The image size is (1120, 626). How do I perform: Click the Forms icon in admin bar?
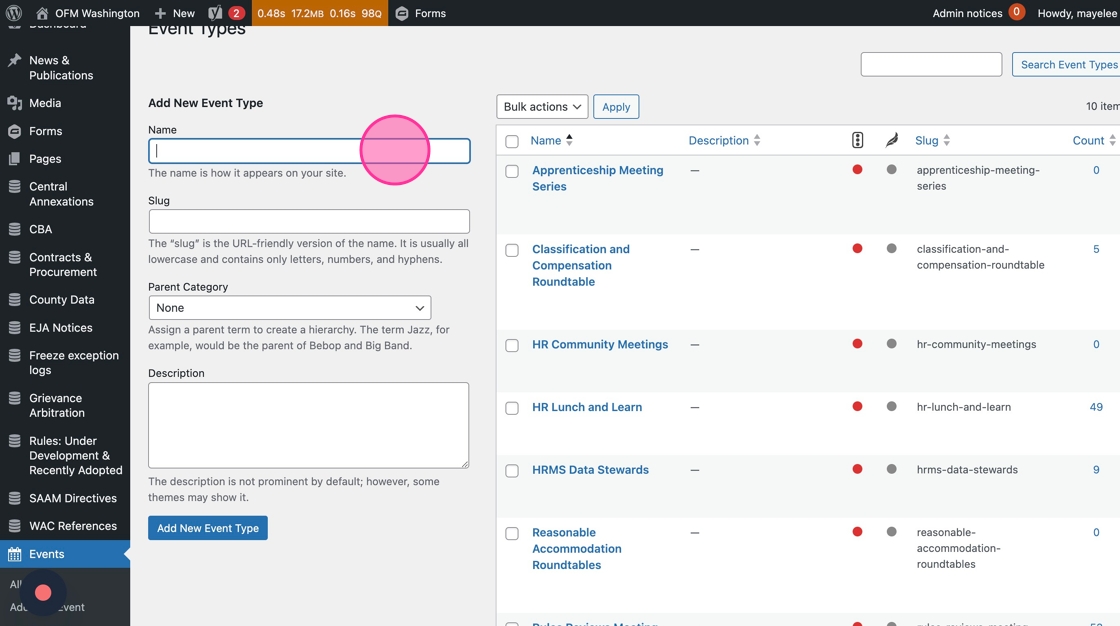(402, 13)
